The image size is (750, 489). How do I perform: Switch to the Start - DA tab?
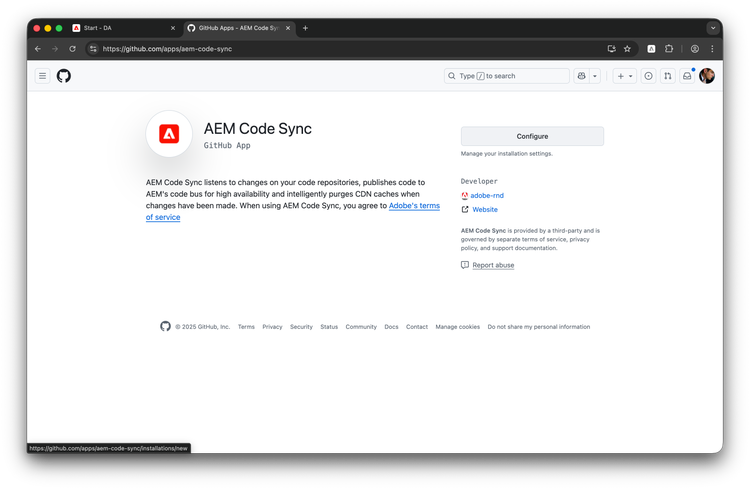(x=120, y=28)
